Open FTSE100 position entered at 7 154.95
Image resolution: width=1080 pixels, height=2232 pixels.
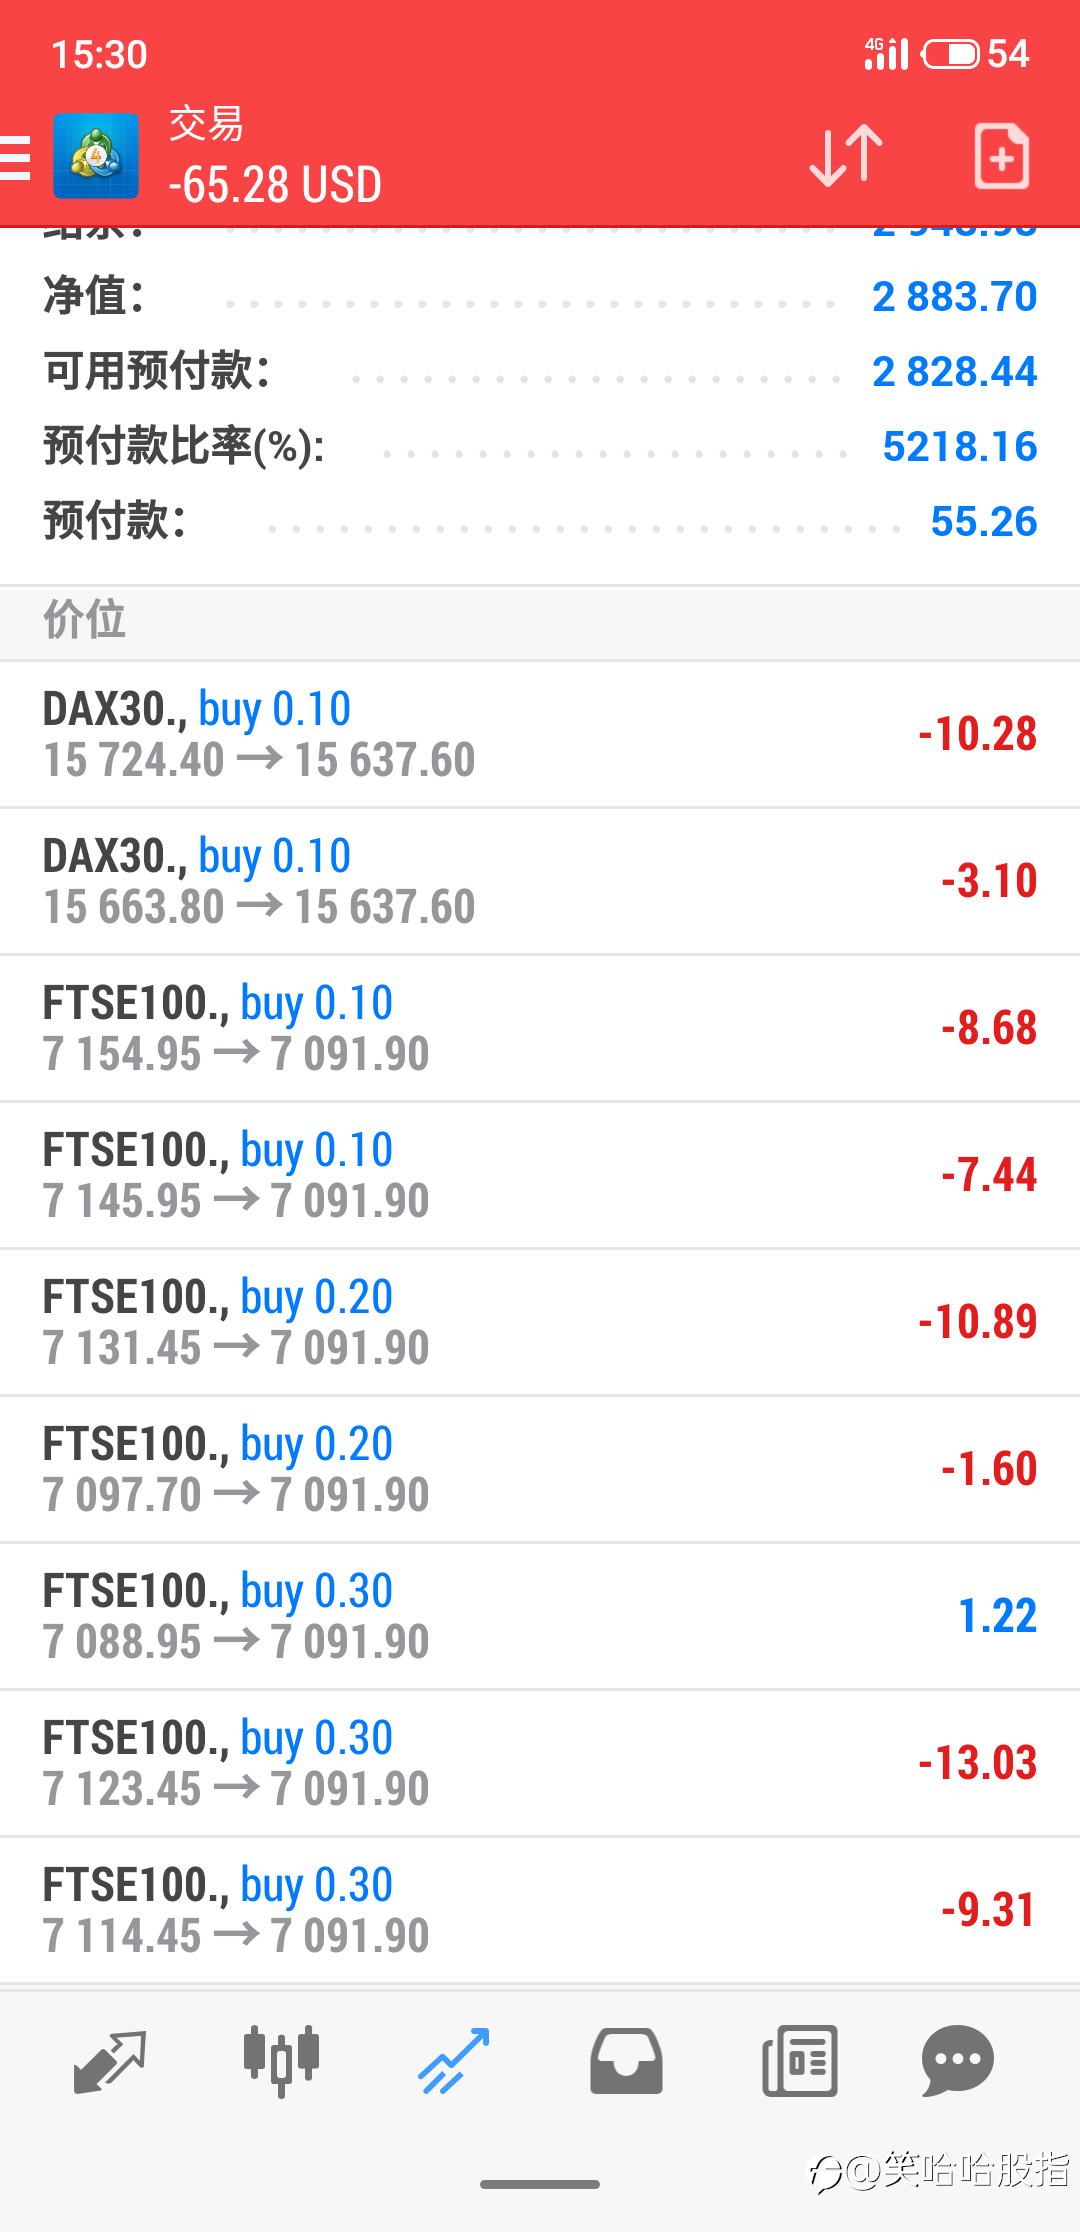tap(540, 1029)
